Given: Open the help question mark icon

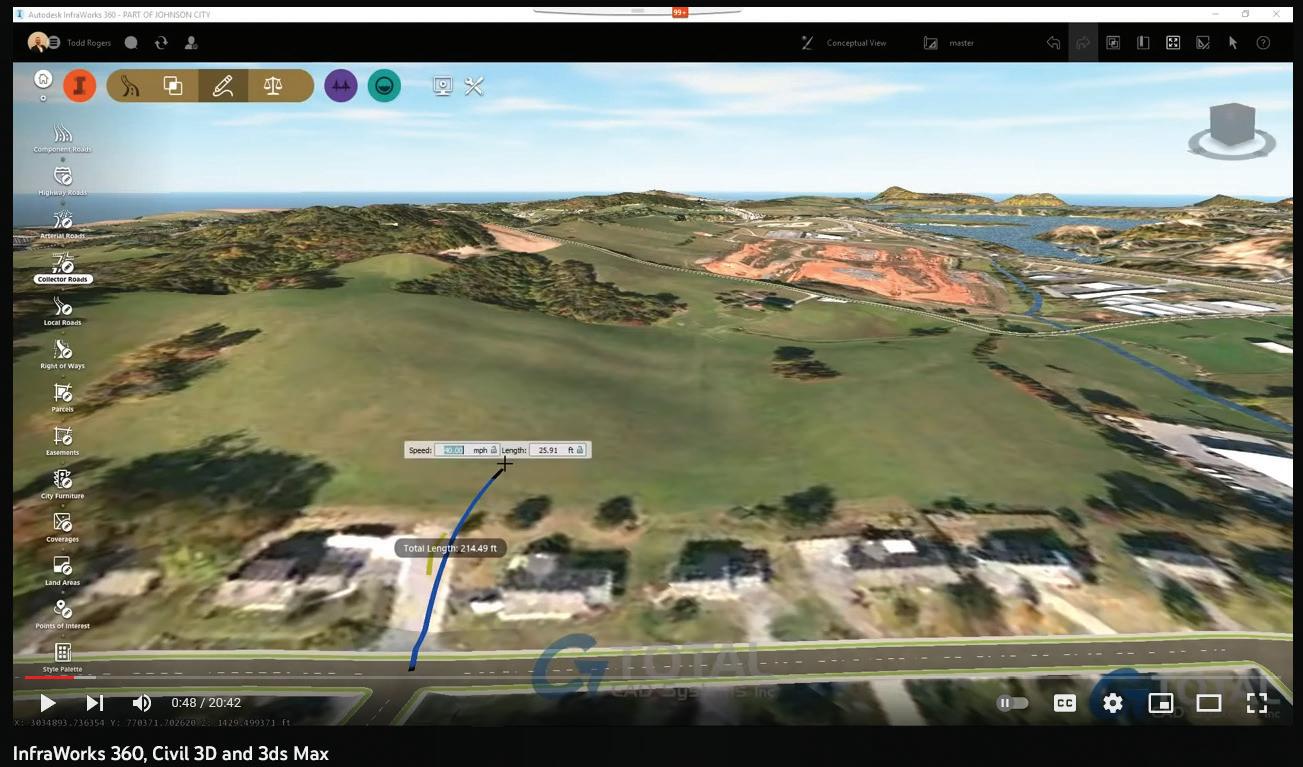Looking at the screenshot, I should (1263, 43).
